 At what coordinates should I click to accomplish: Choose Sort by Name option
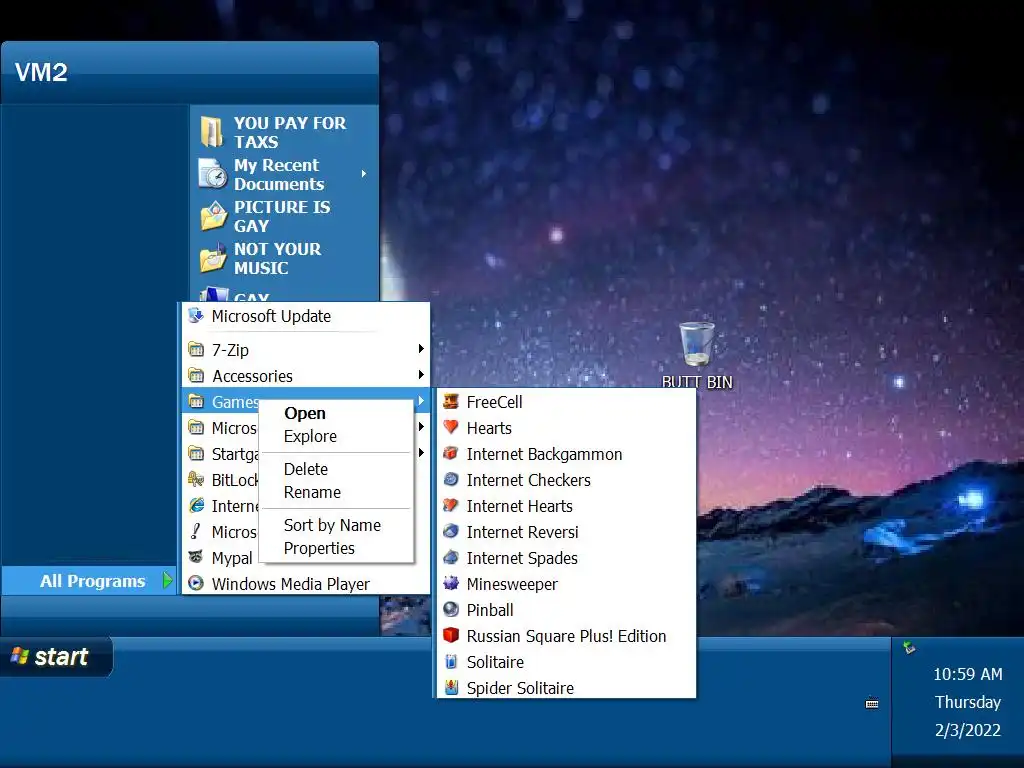click(332, 525)
